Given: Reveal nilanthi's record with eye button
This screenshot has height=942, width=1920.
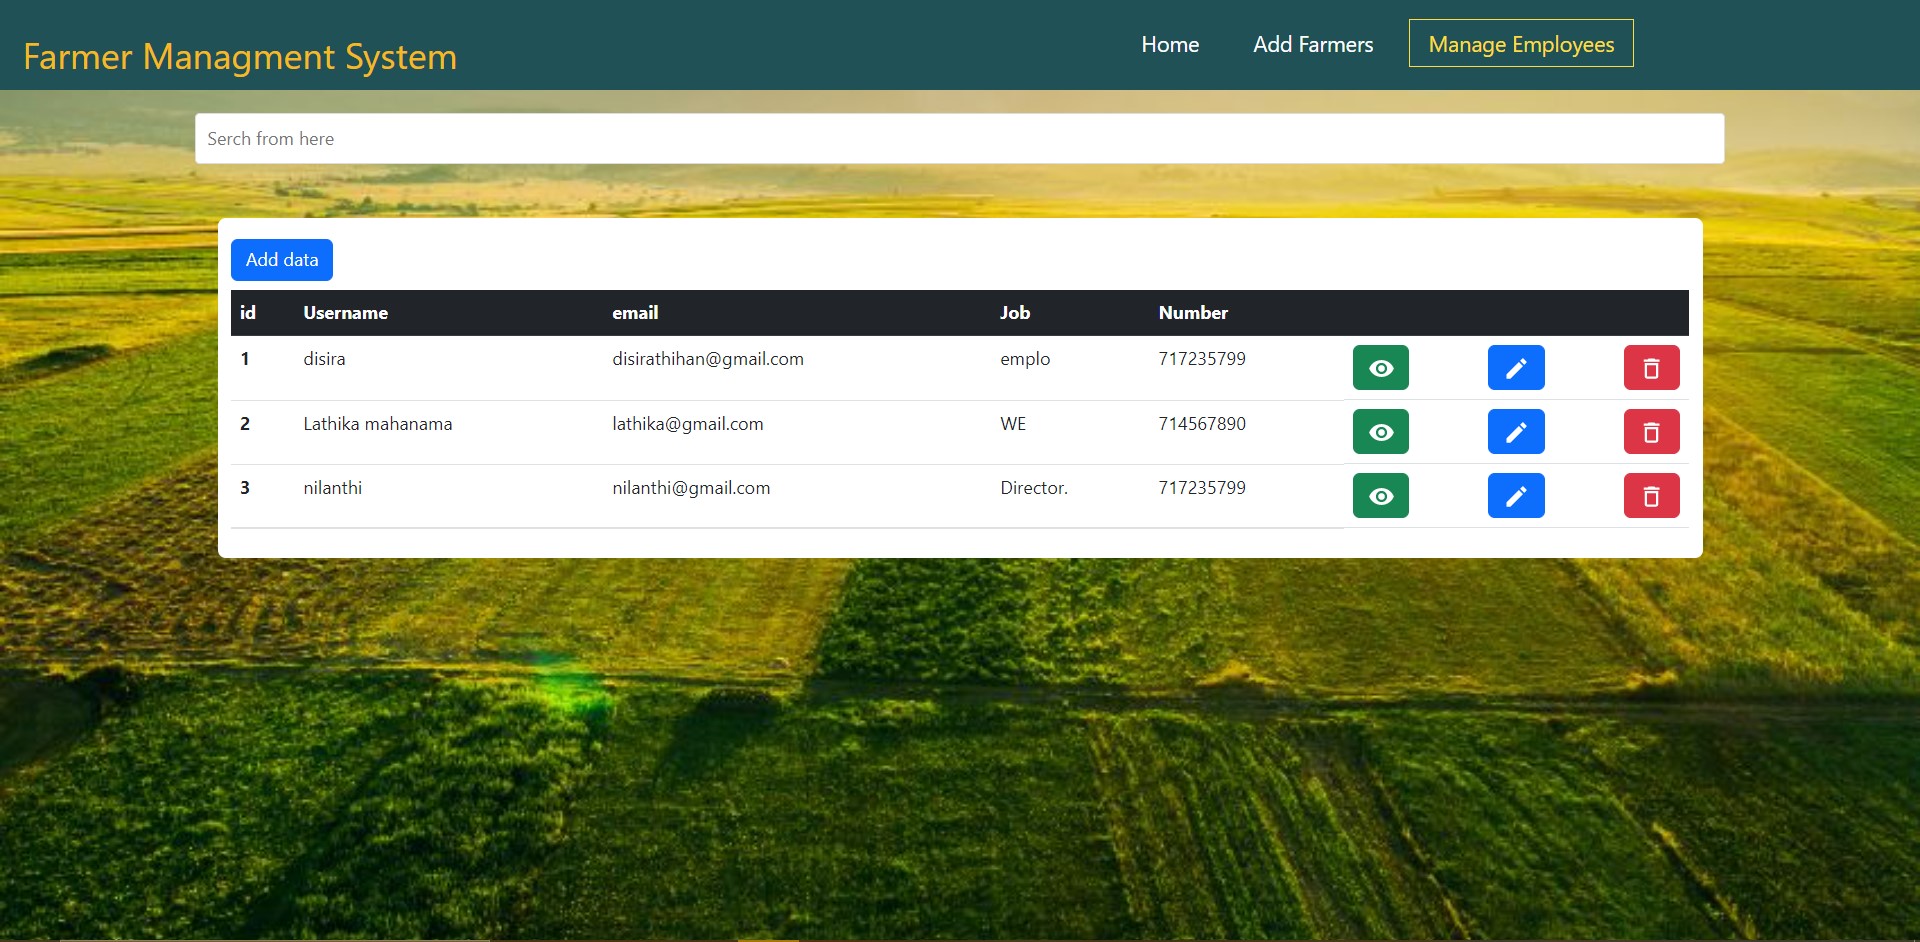Looking at the screenshot, I should click(1381, 495).
